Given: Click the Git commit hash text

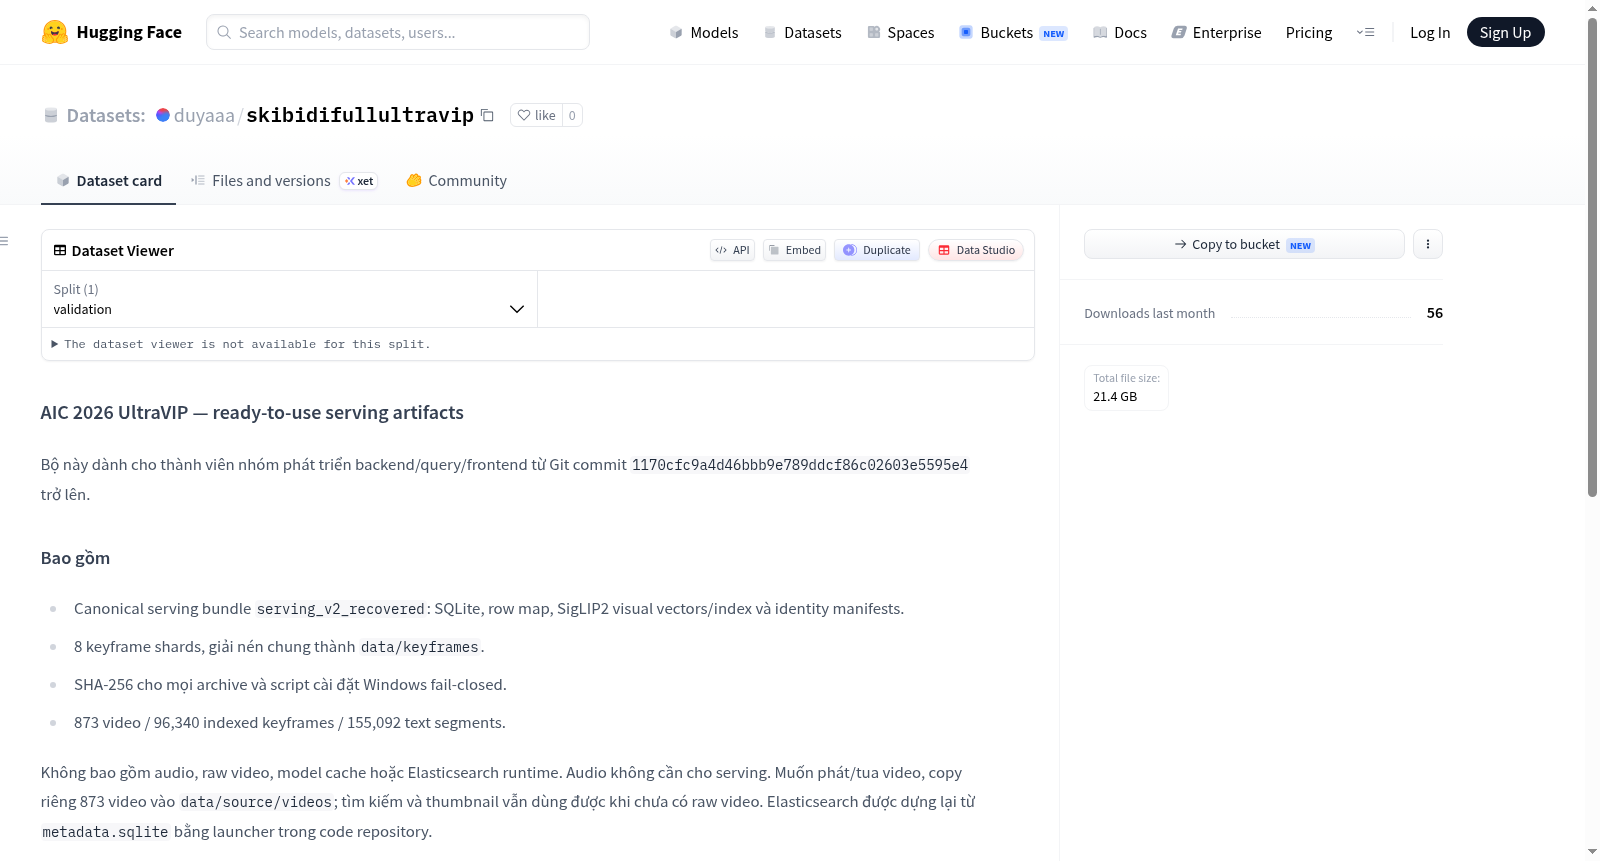Looking at the screenshot, I should click(800, 465).
